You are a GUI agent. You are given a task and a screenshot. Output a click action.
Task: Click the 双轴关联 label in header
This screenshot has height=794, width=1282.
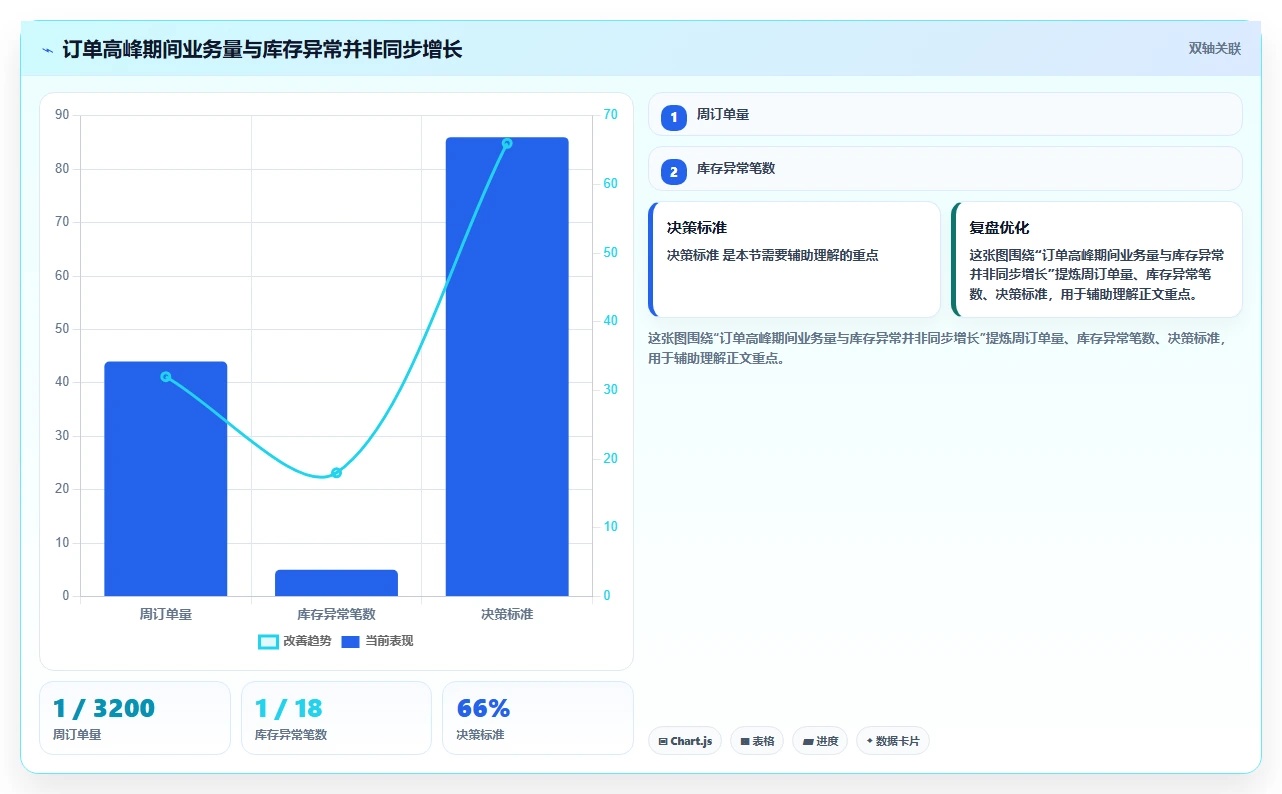(1214, 49)
